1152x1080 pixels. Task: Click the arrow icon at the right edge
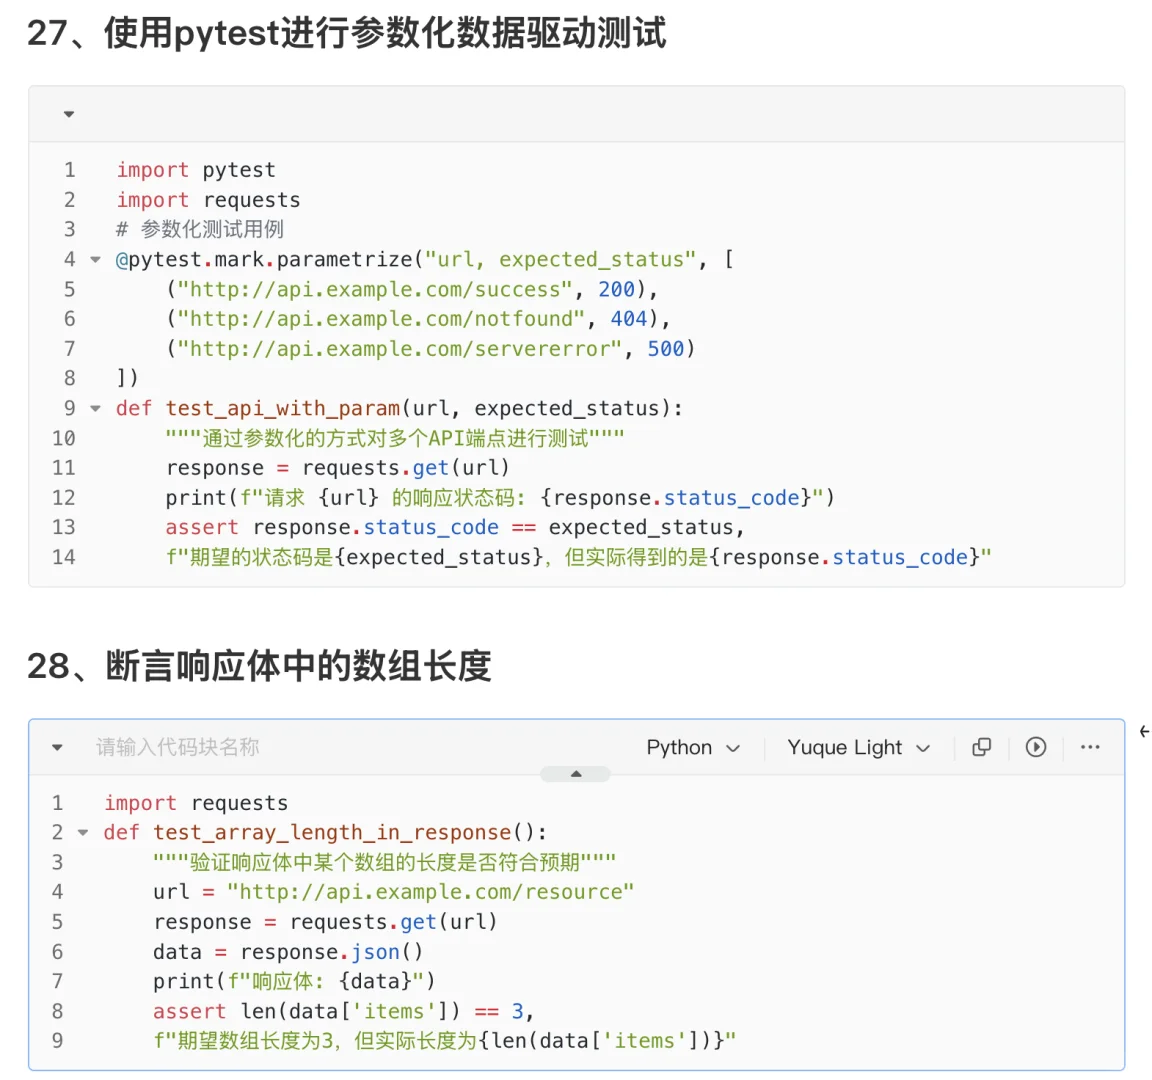(x=1144, y=731)
